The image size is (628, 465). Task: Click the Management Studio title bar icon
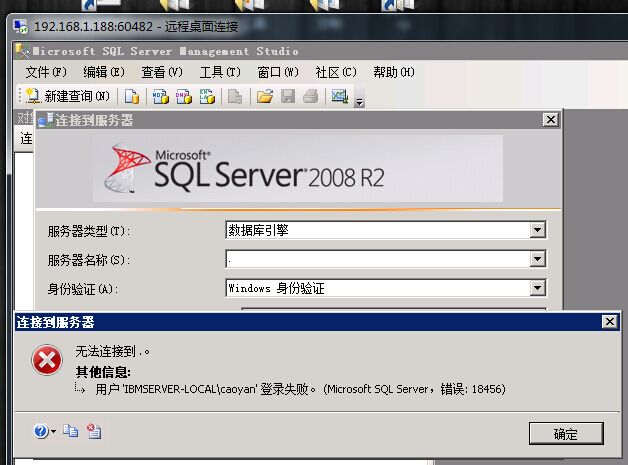(22, 51)
